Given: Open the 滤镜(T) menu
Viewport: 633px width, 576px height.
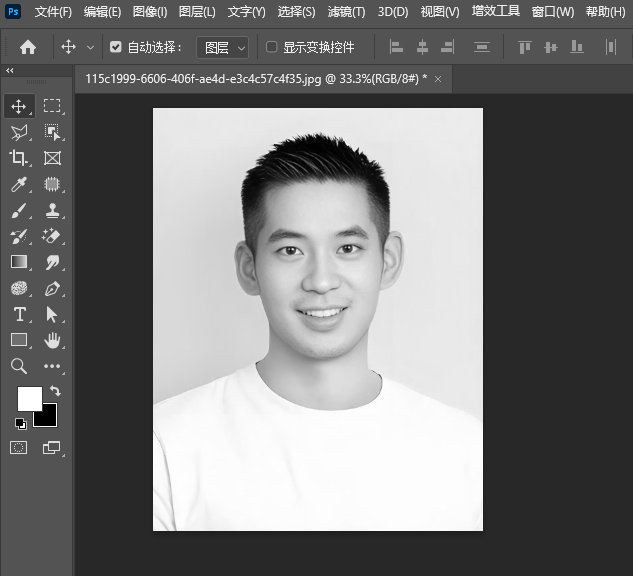Looking at the screenshot, I should (346, 12).
